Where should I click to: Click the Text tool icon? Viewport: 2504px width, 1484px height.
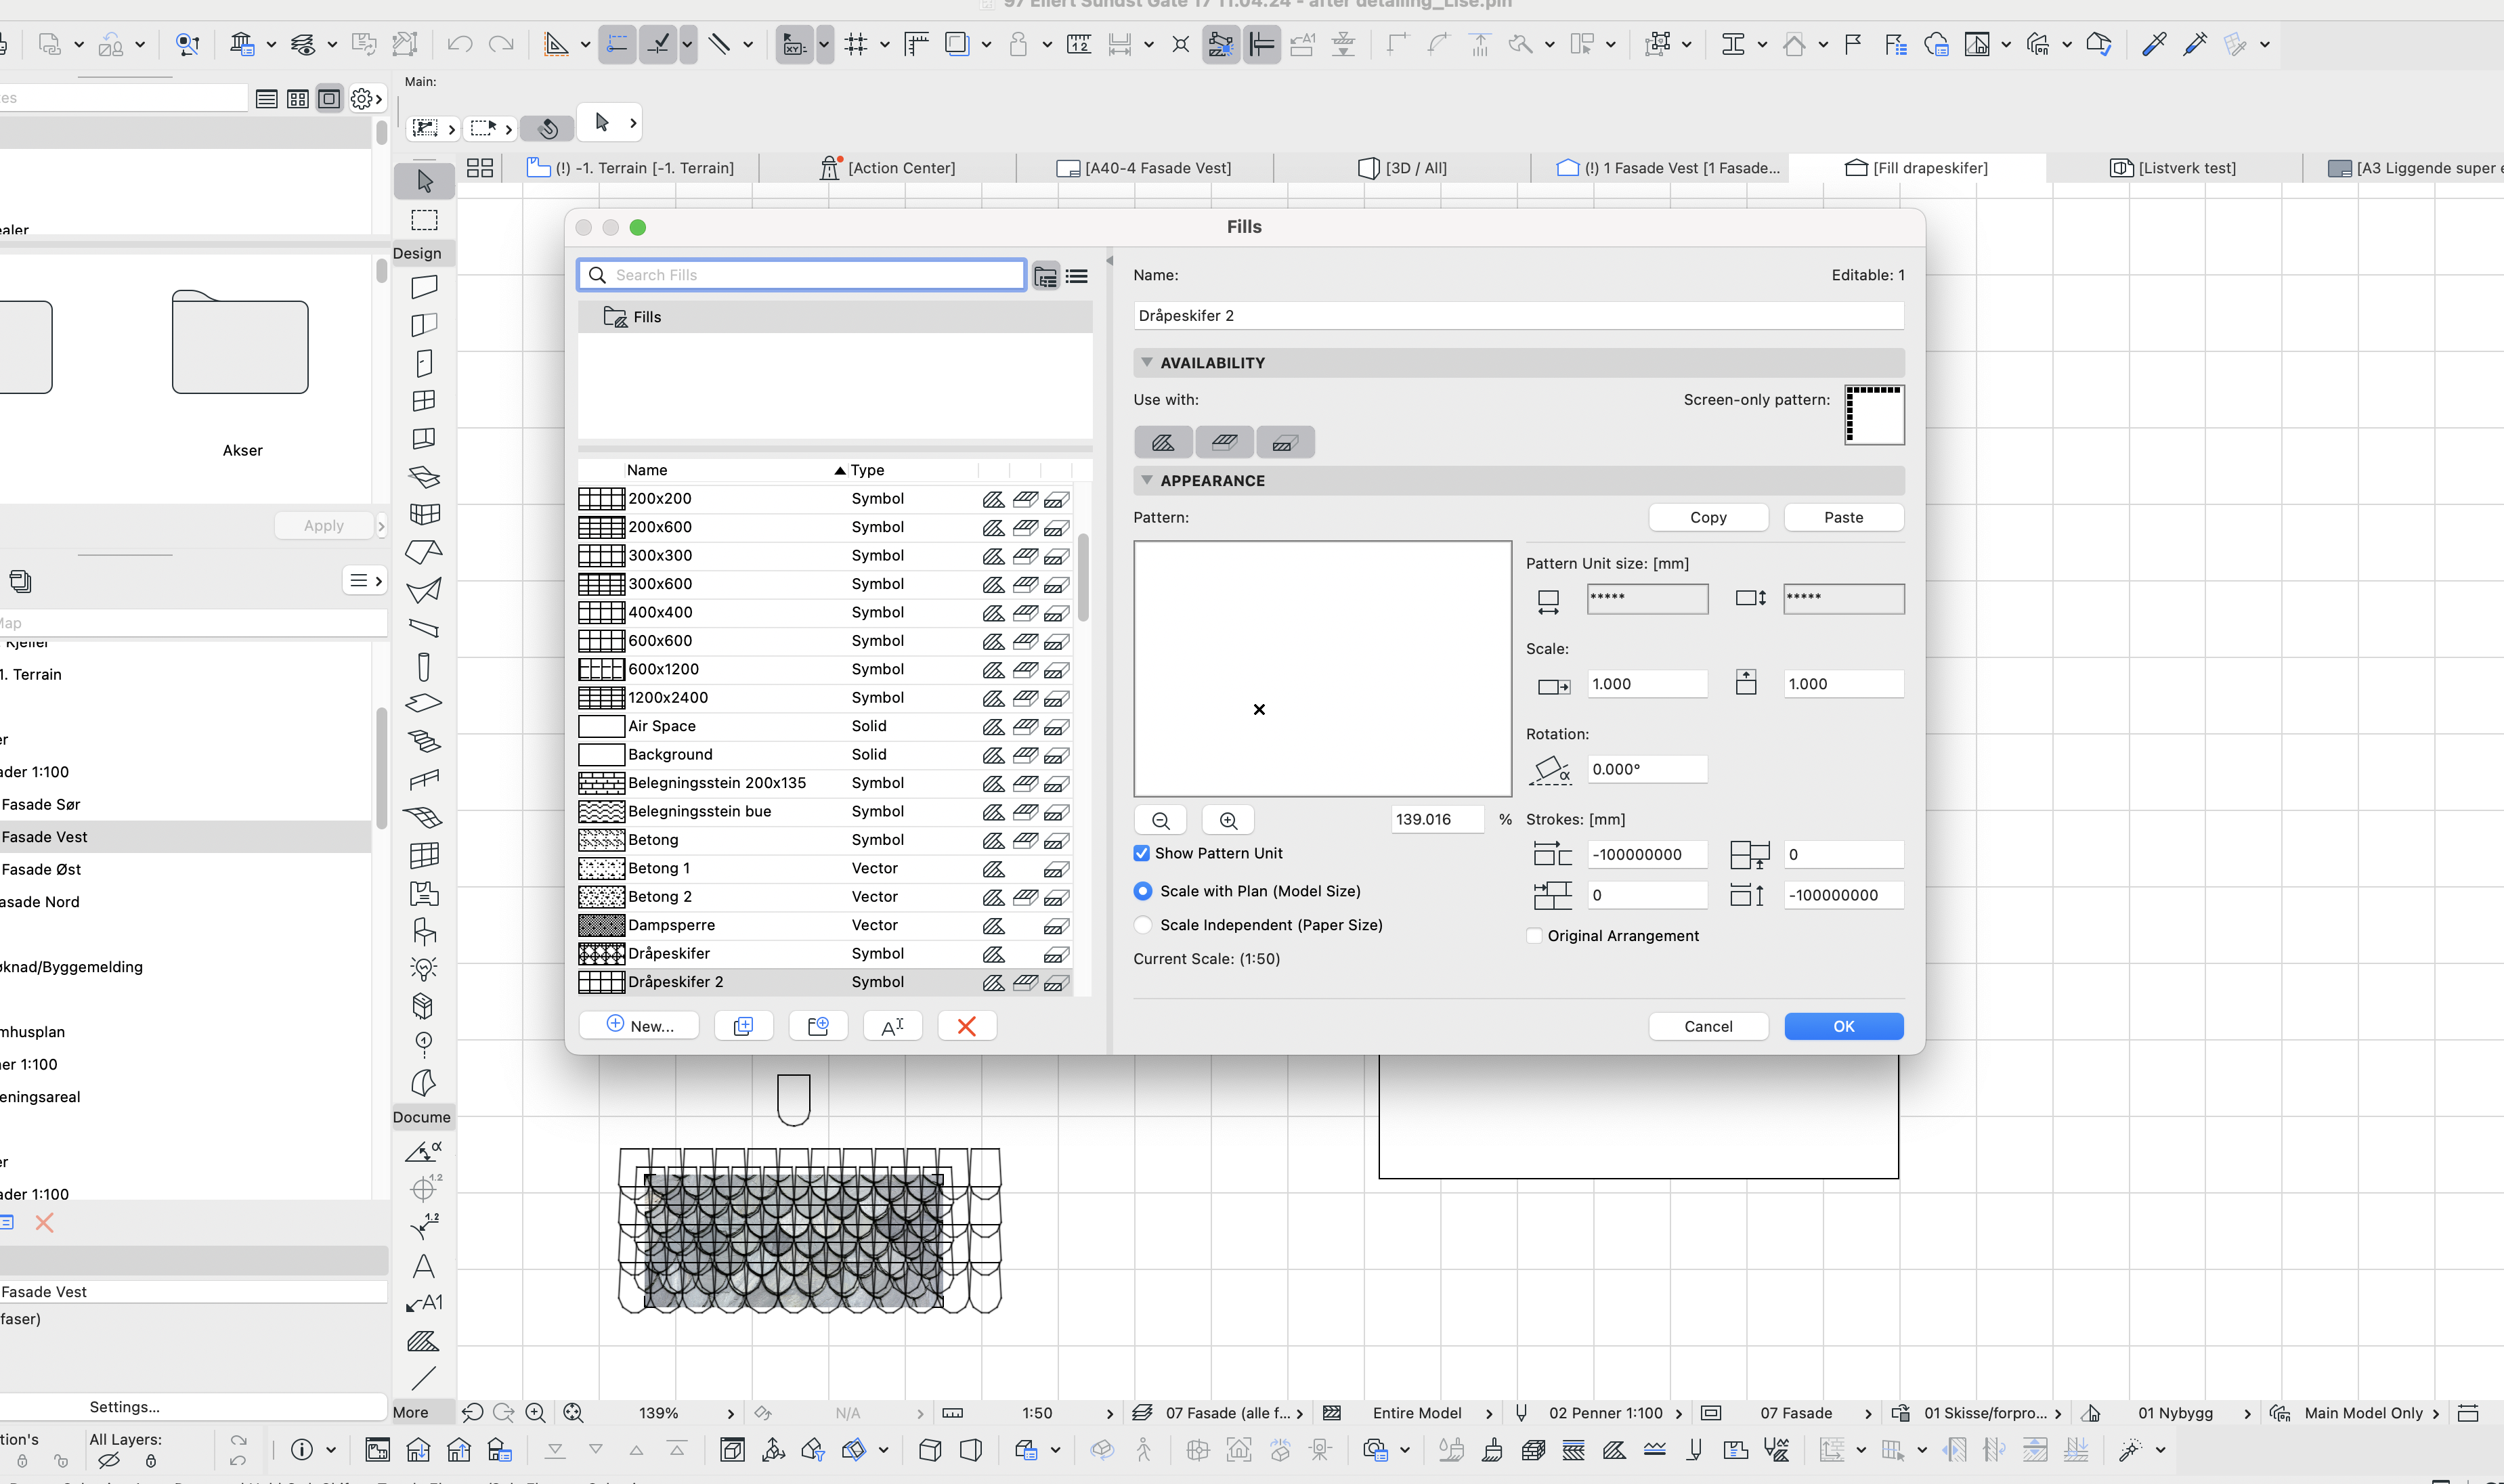click(423, 1266)
